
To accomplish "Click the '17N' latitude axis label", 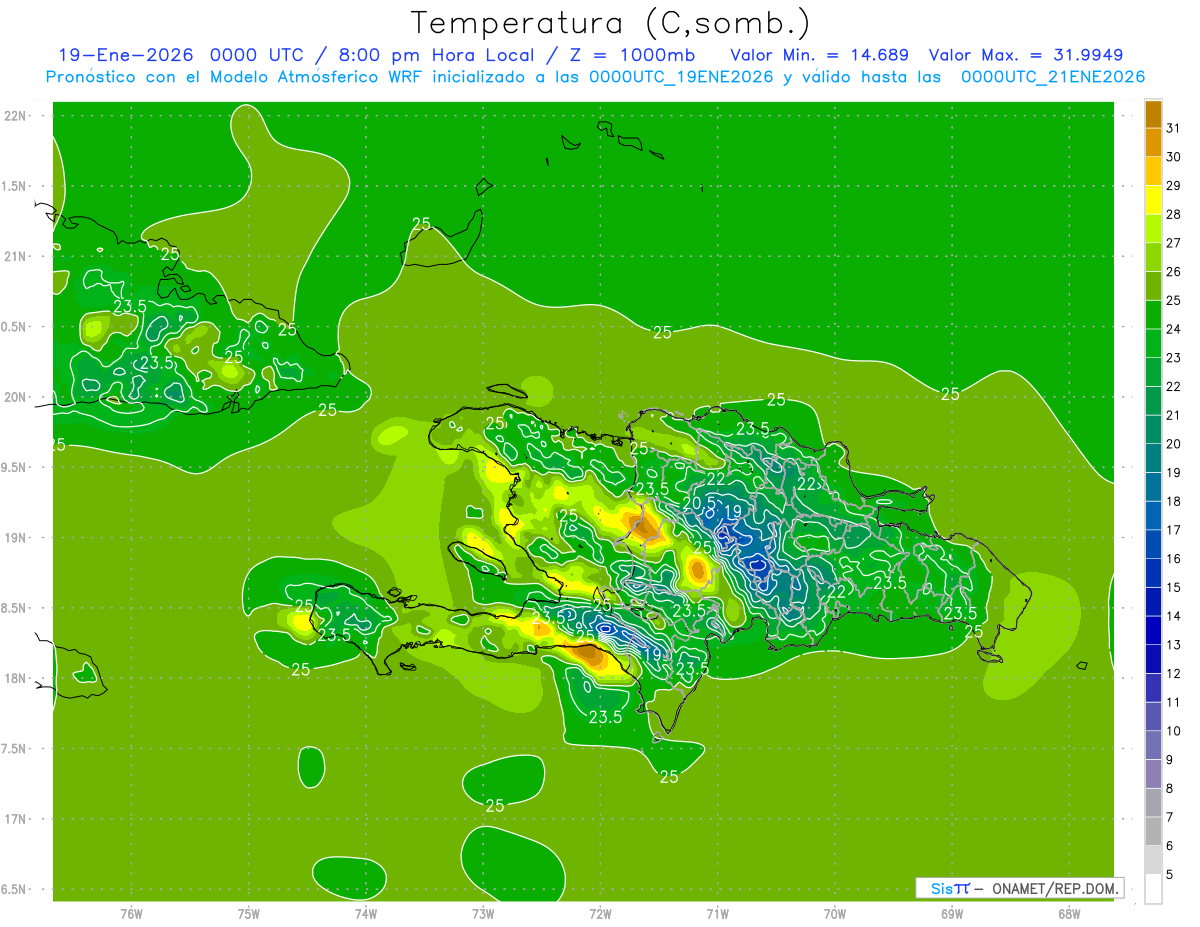I will [16, 819].
